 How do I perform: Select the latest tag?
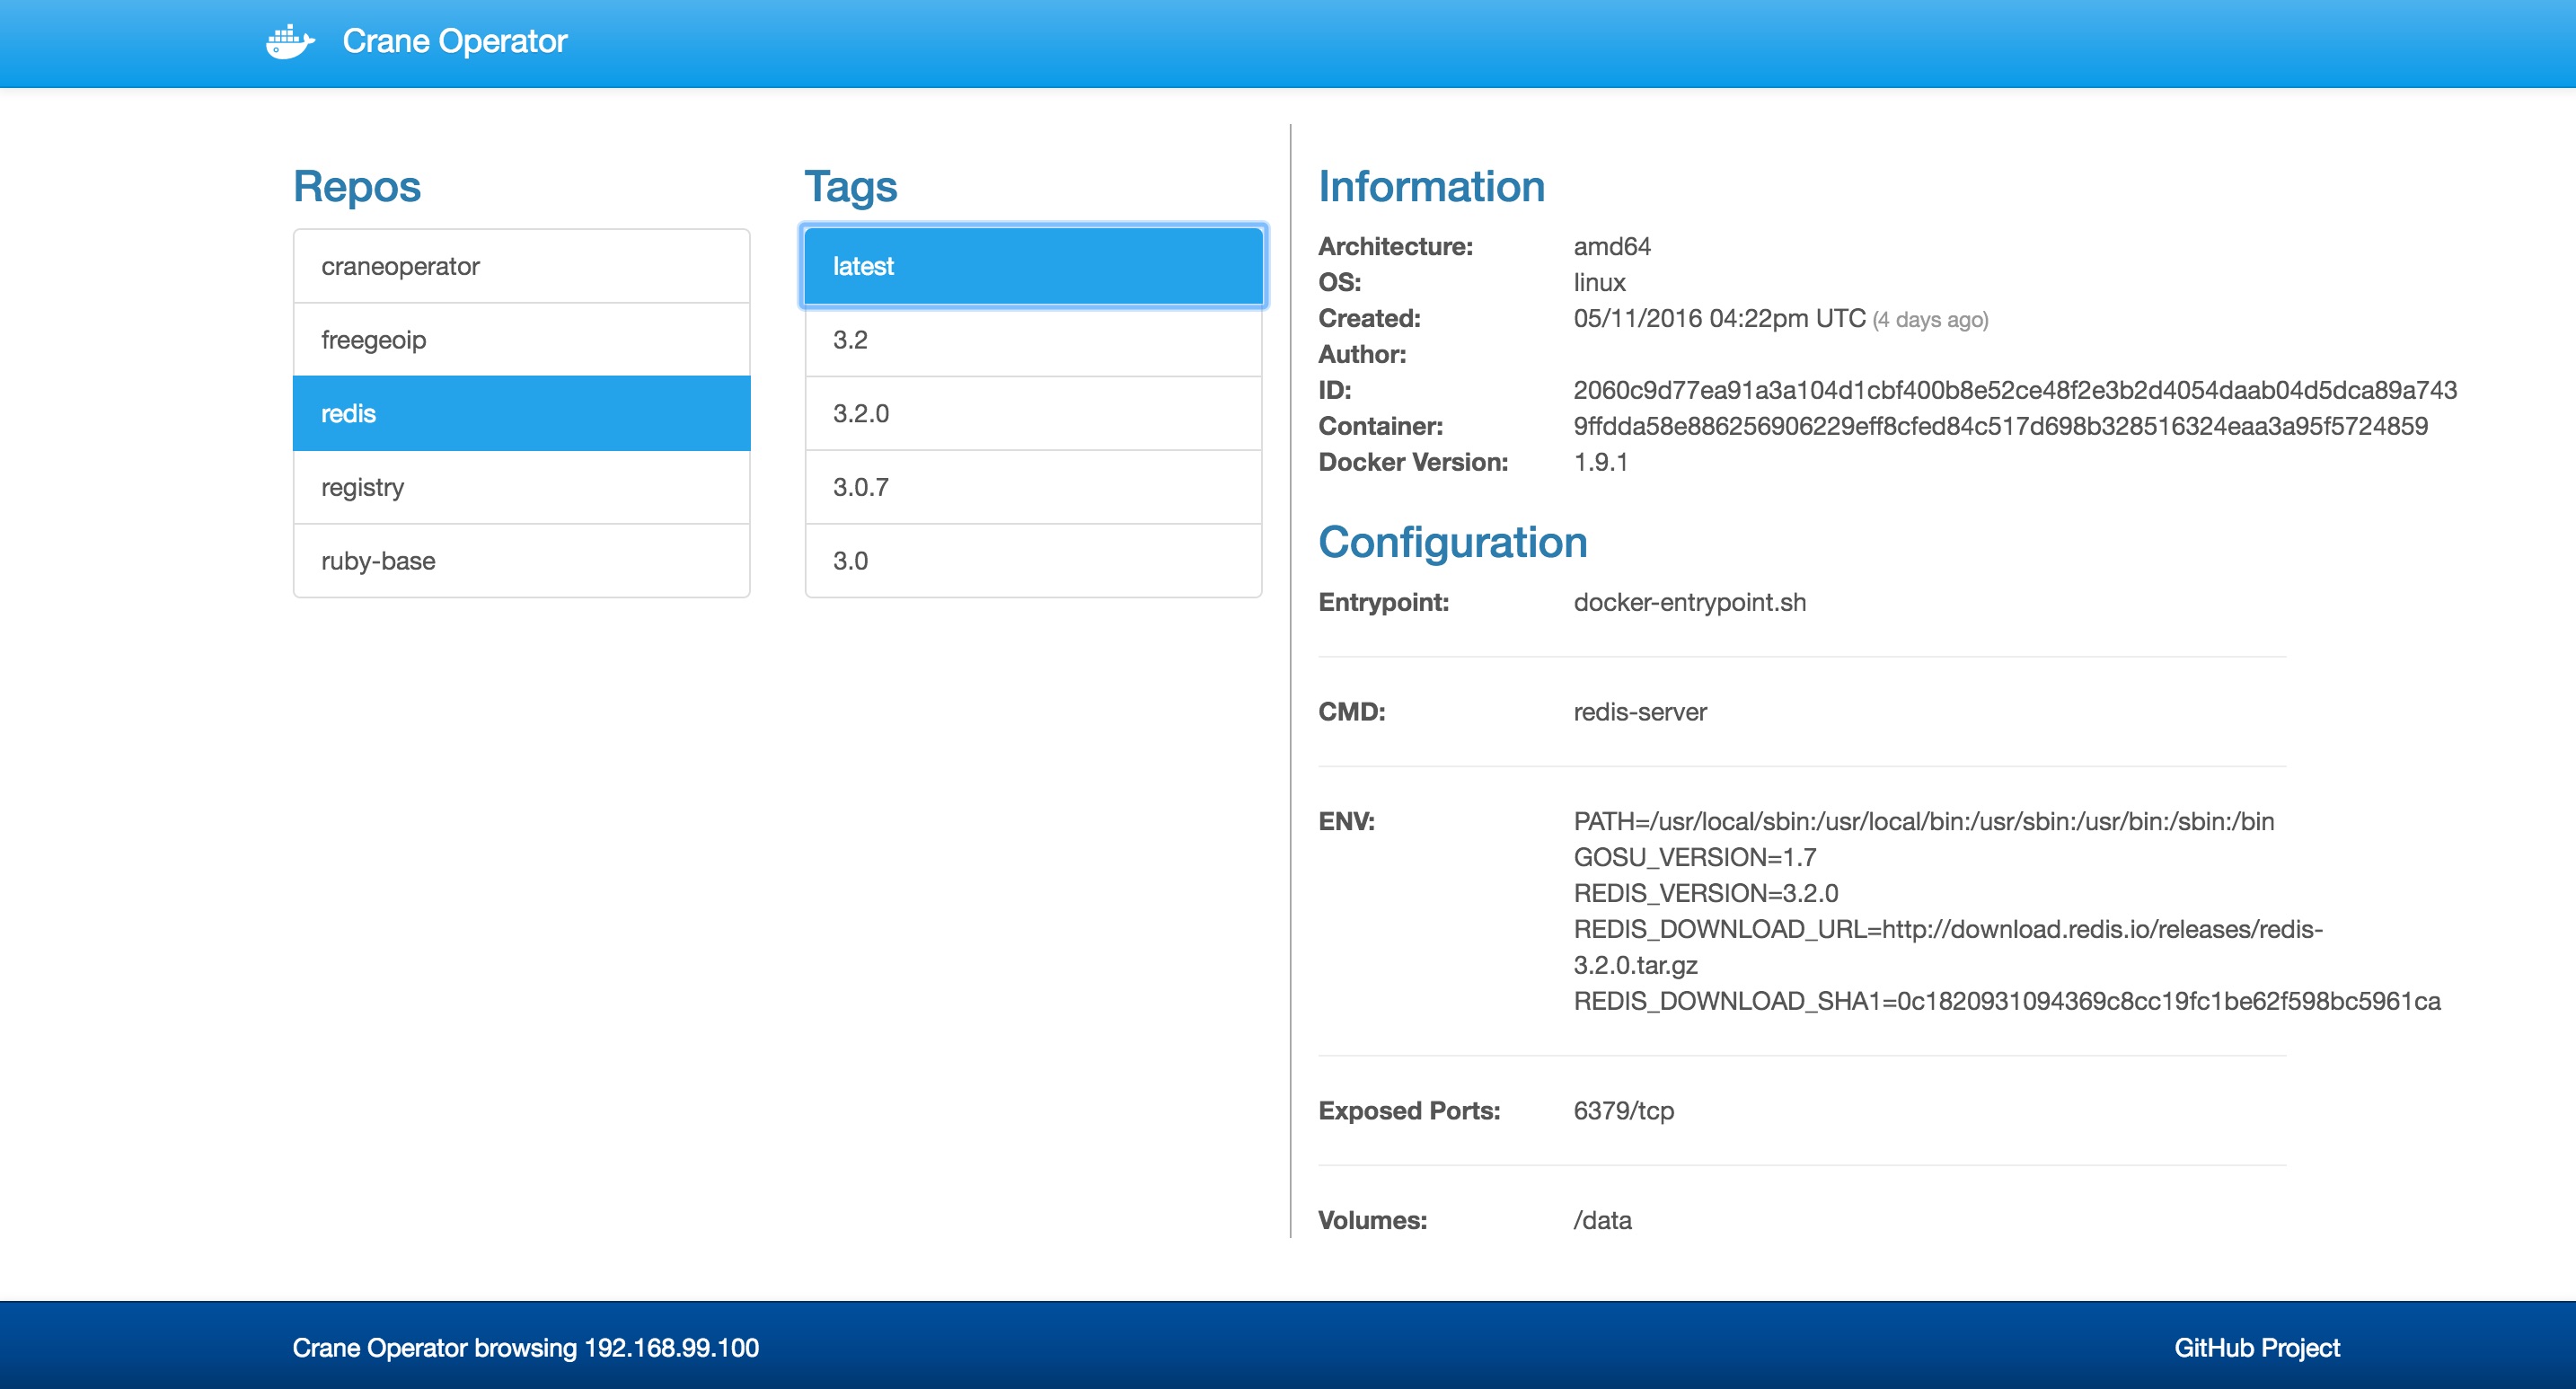click(x=1033, y=266)
